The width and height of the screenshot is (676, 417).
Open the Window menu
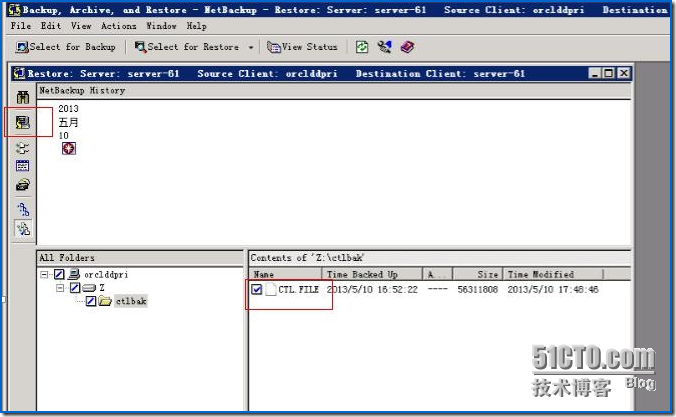coord(161,26)
